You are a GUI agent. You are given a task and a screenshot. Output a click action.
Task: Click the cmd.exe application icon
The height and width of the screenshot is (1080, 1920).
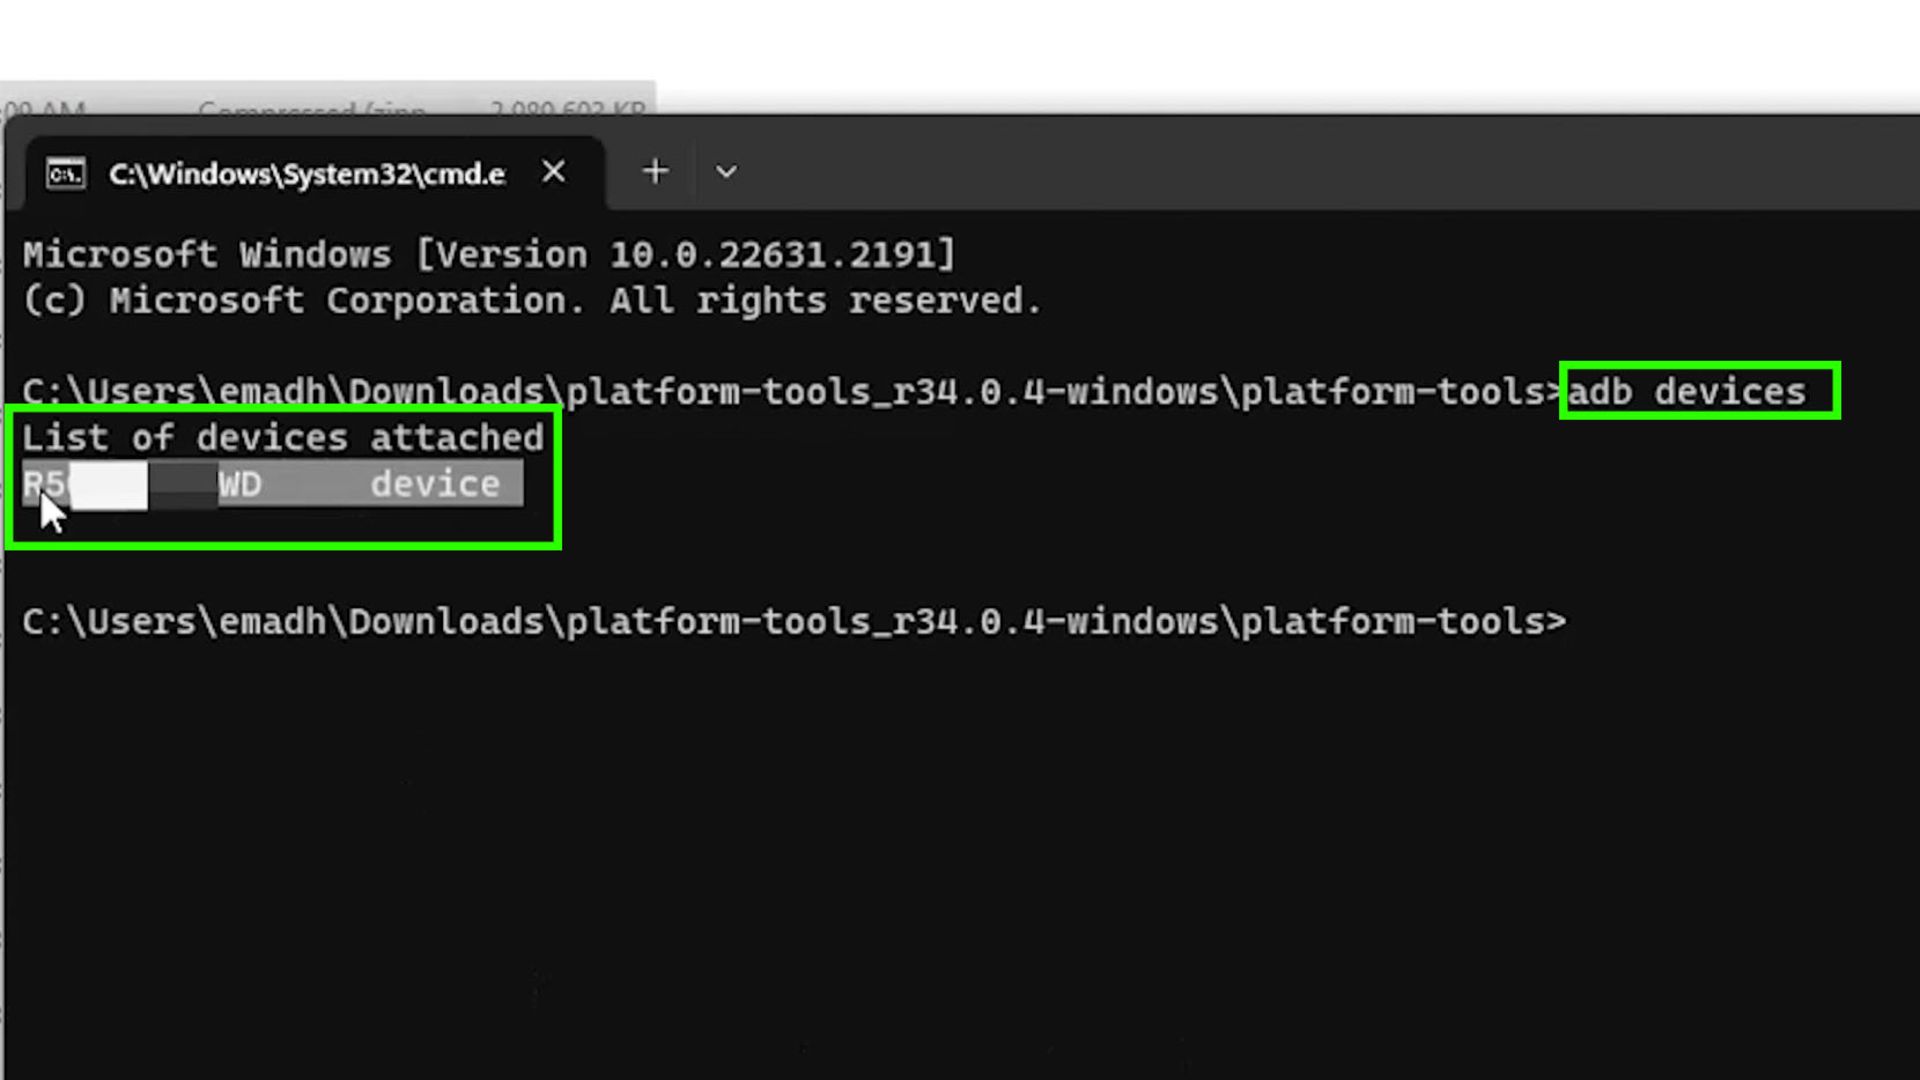[x=65, y=173]
